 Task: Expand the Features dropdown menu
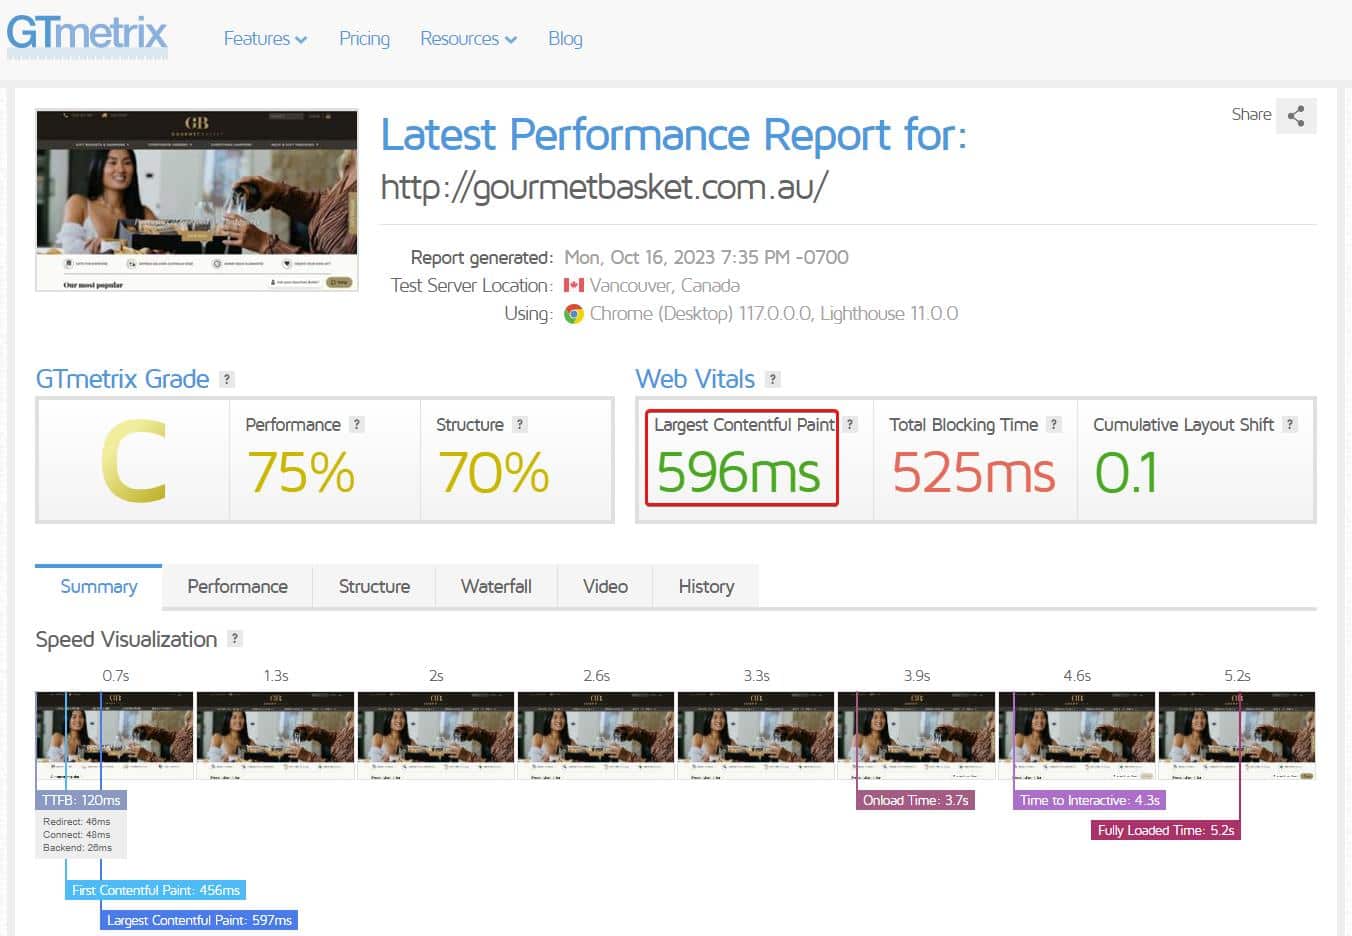265,39
